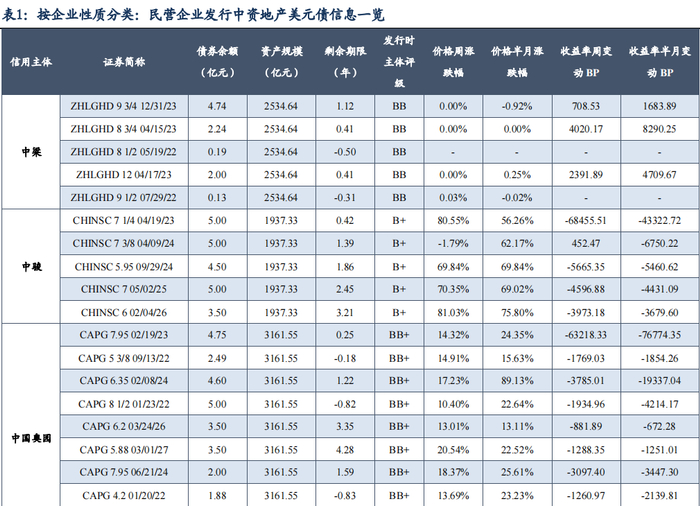
Task: Select cell CAPG 4.2 01/20/22
Action: click(x=124, y=495)
